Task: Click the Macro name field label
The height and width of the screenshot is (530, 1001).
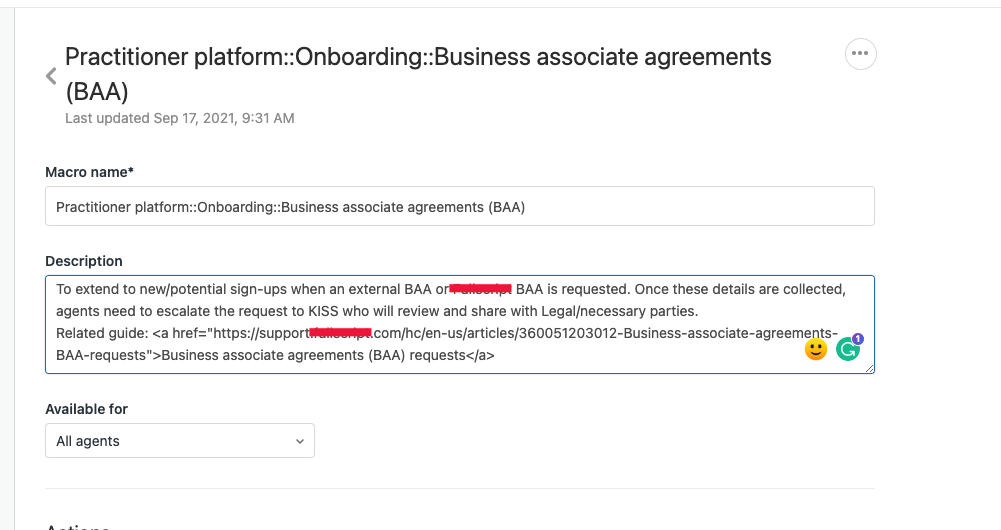Action: pos(89,172)
